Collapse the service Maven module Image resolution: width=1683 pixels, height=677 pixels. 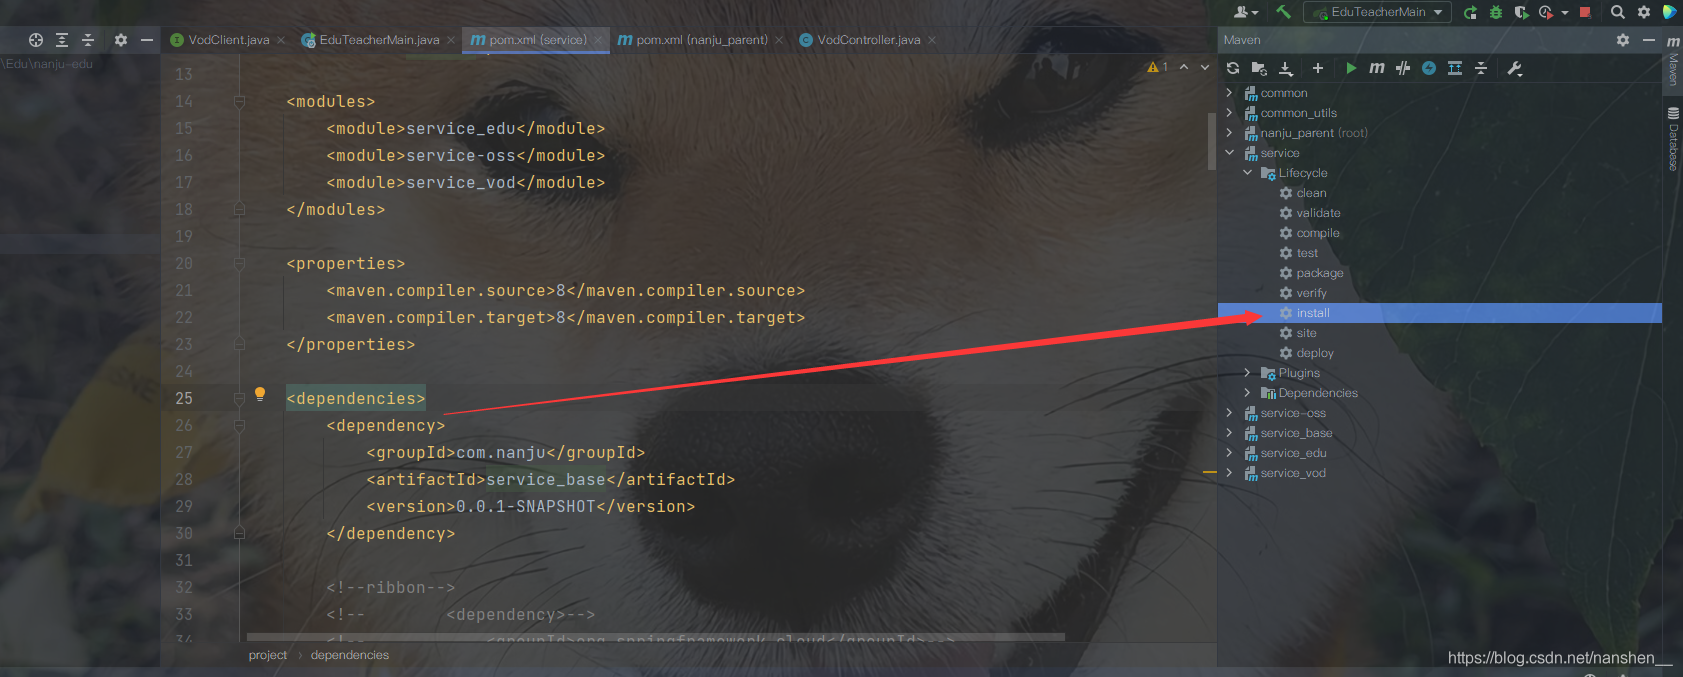tap(1230, 153)
